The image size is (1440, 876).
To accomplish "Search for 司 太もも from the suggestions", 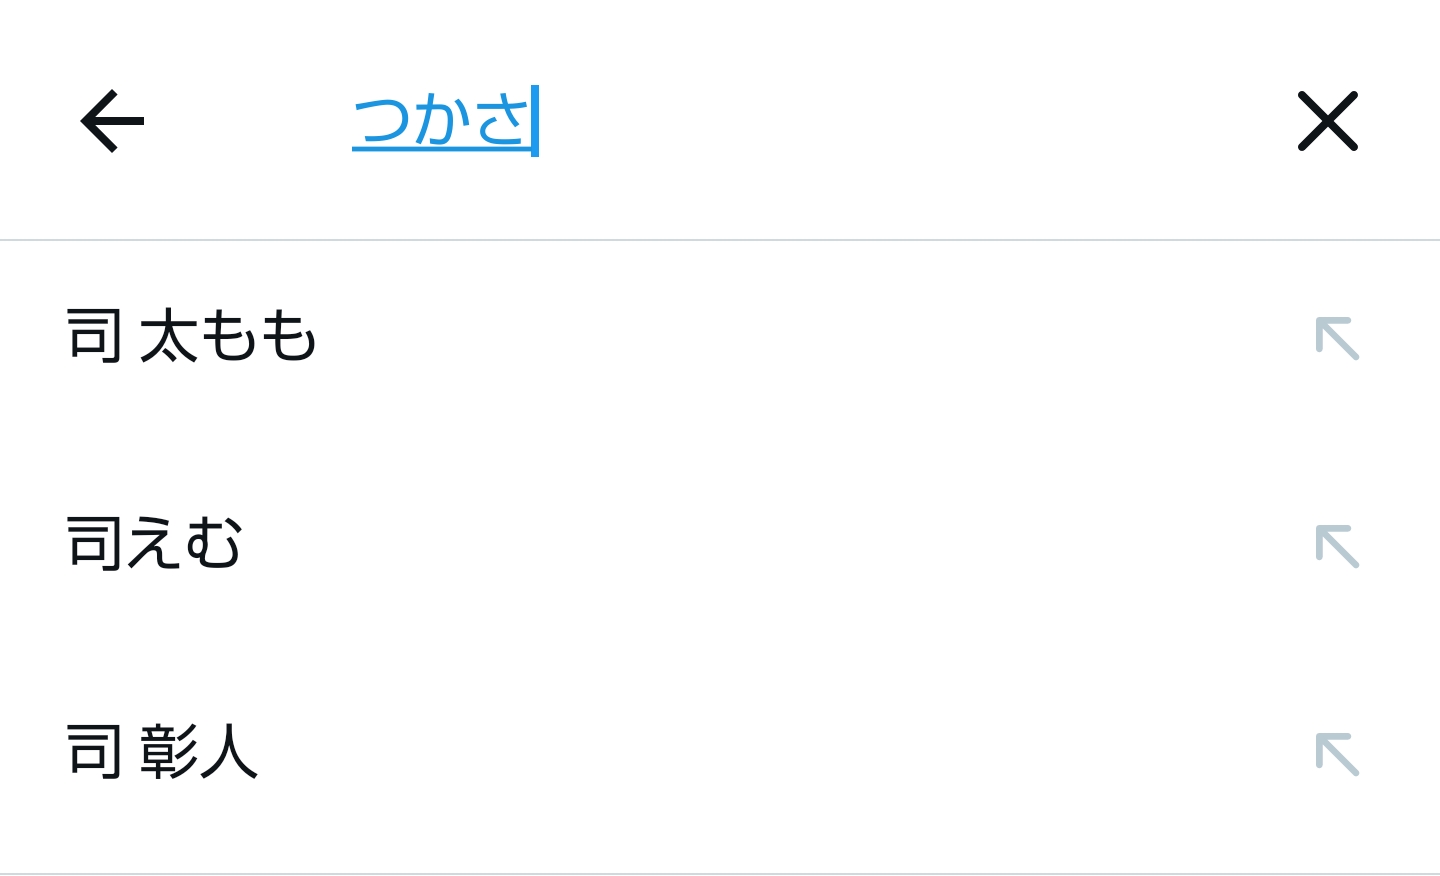I will point(192,336).
